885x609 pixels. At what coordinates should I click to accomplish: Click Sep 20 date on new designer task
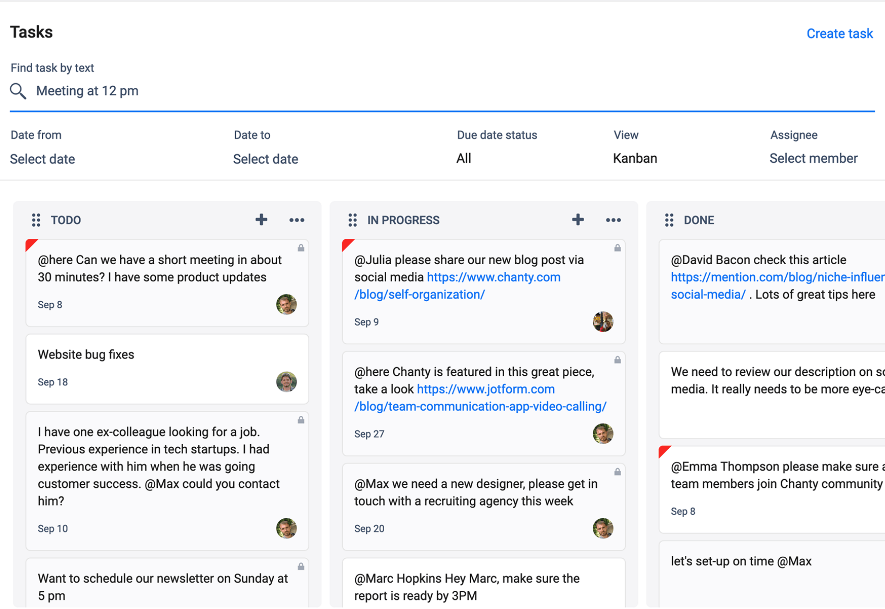[x=369, y=529]
